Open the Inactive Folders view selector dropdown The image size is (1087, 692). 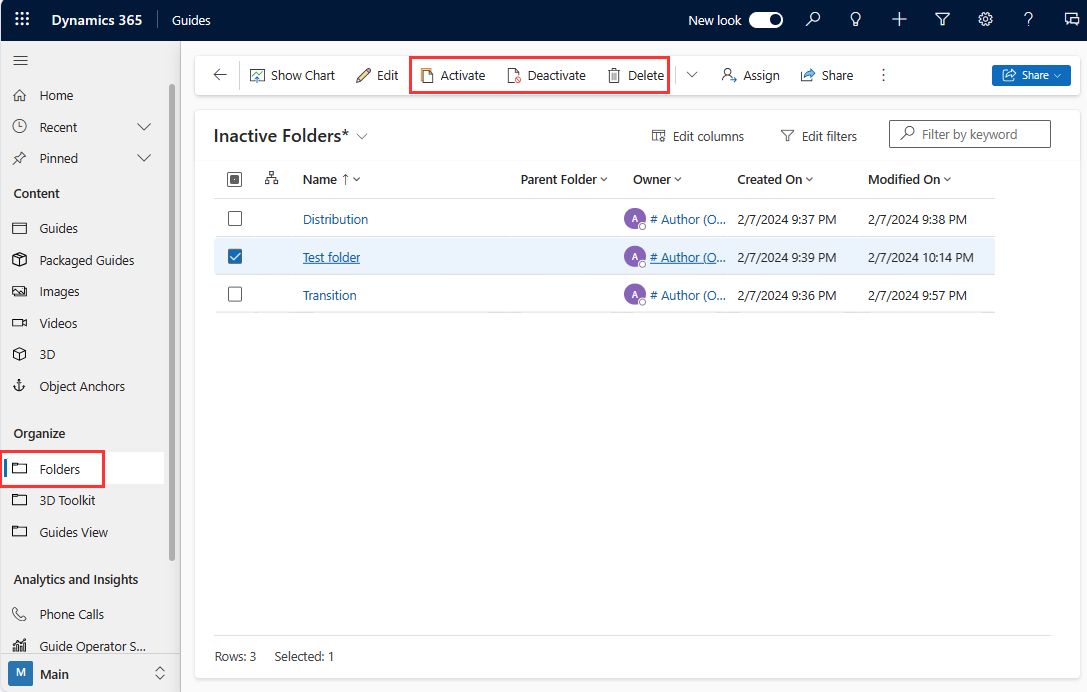pos(361,136)
